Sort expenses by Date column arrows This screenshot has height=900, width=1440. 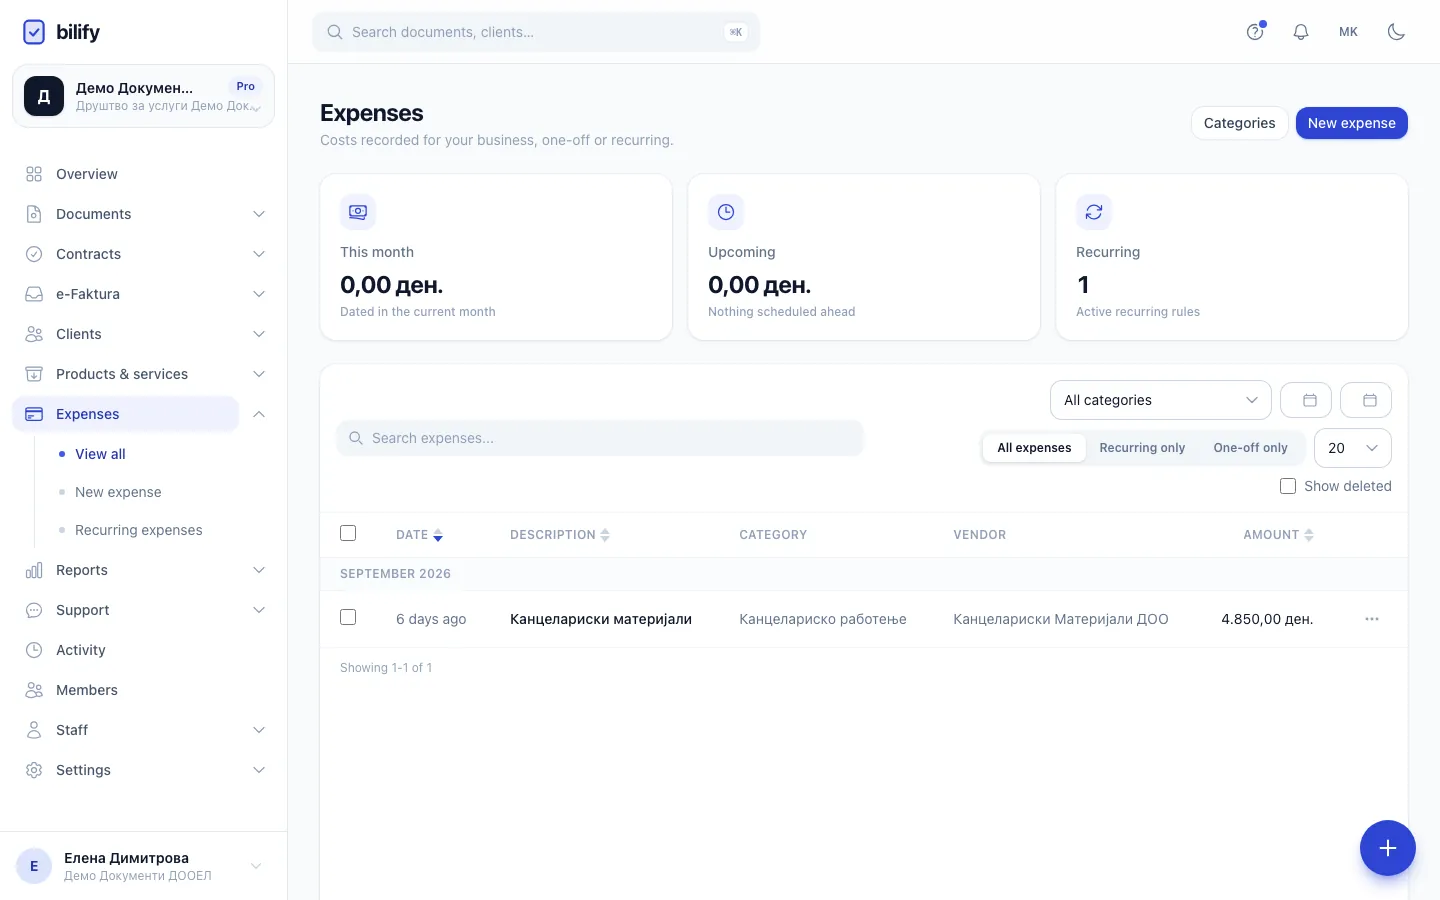[438, 535]
